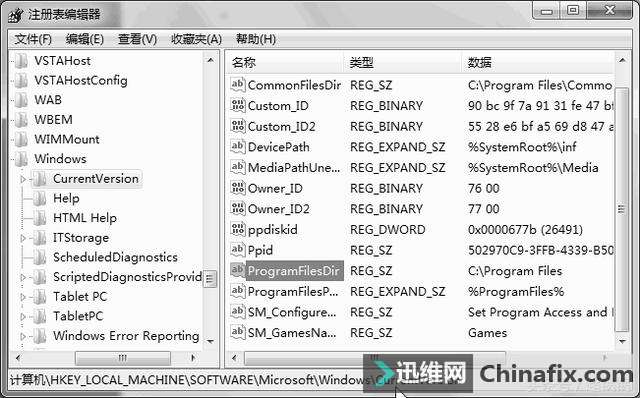Viewport: 640px width, 398px height.
Task: Click the string icon beside SM_Configure...
Action: (238, 312)
